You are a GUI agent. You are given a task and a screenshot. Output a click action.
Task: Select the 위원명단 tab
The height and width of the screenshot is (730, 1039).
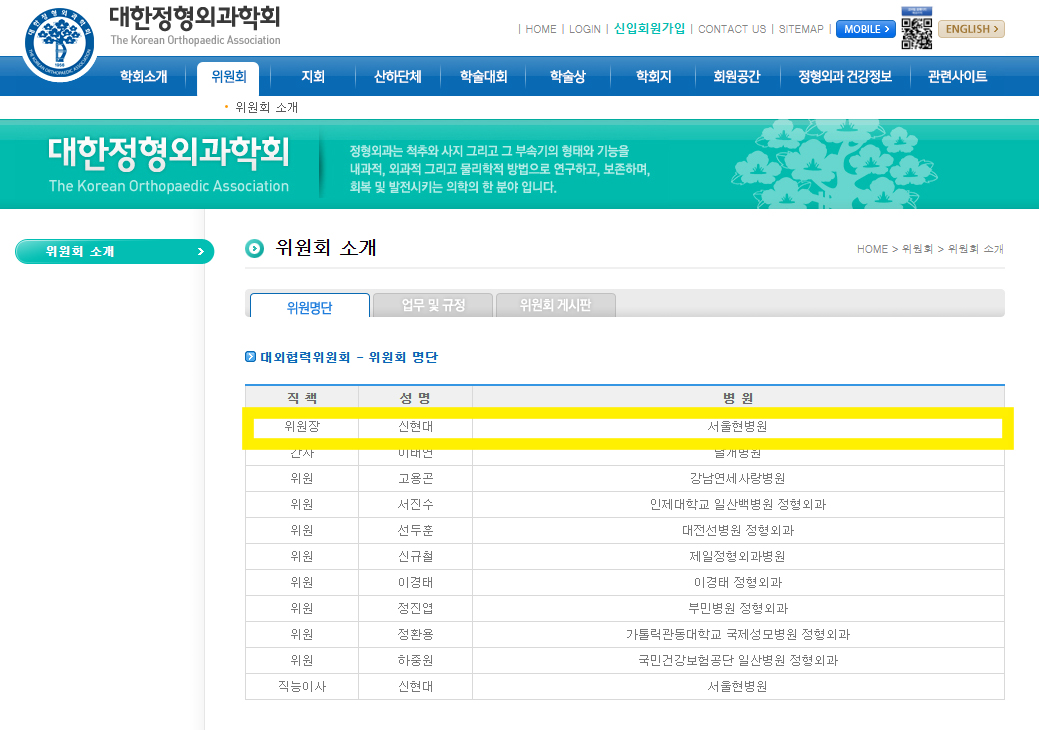coord(309,306)
